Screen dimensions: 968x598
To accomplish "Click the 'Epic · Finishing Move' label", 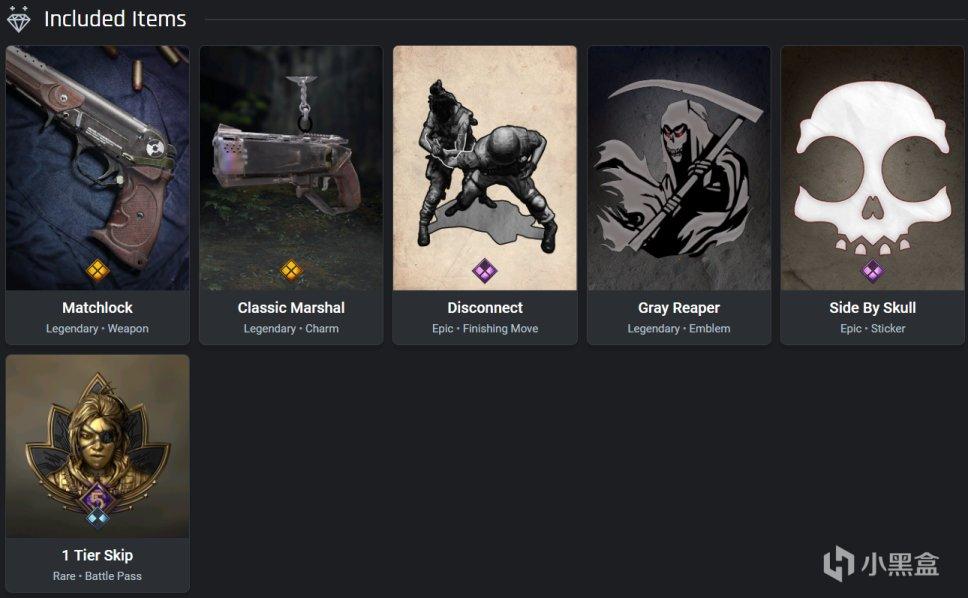I will click(x=485, y=328).
